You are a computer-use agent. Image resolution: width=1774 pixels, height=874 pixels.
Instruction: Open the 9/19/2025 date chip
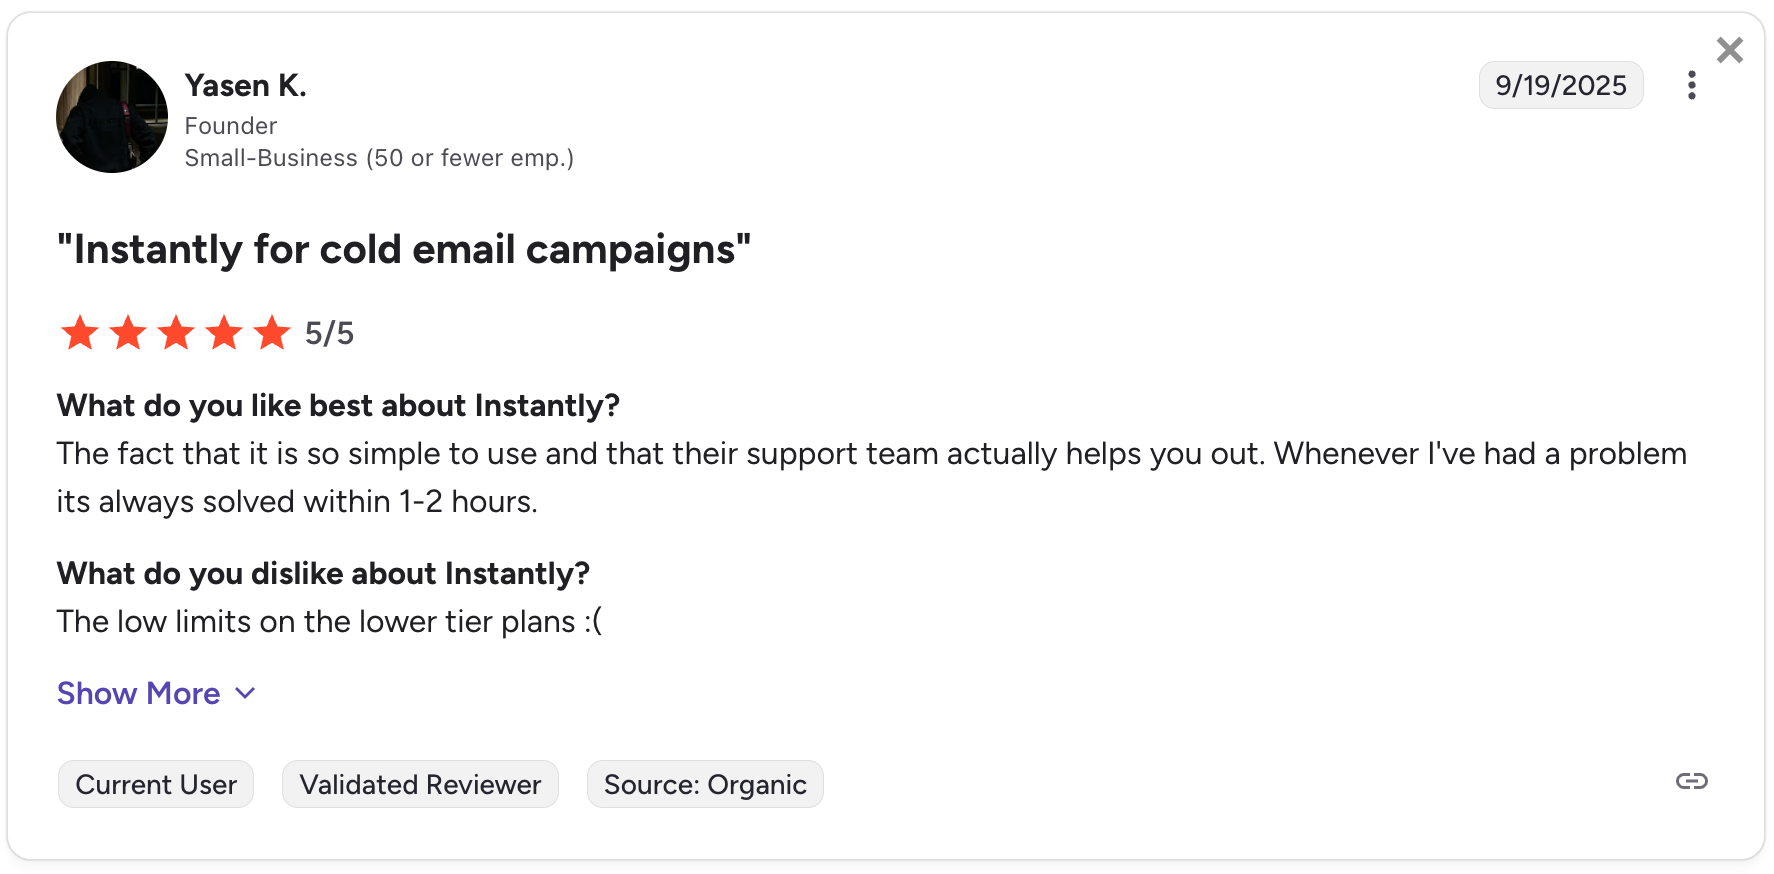1561,85
